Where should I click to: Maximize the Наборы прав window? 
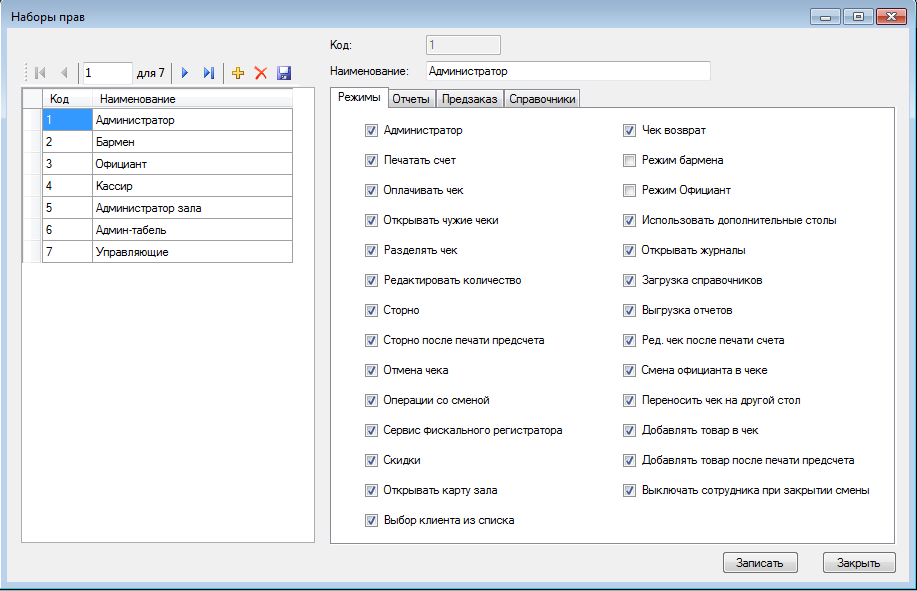(858, 16)
